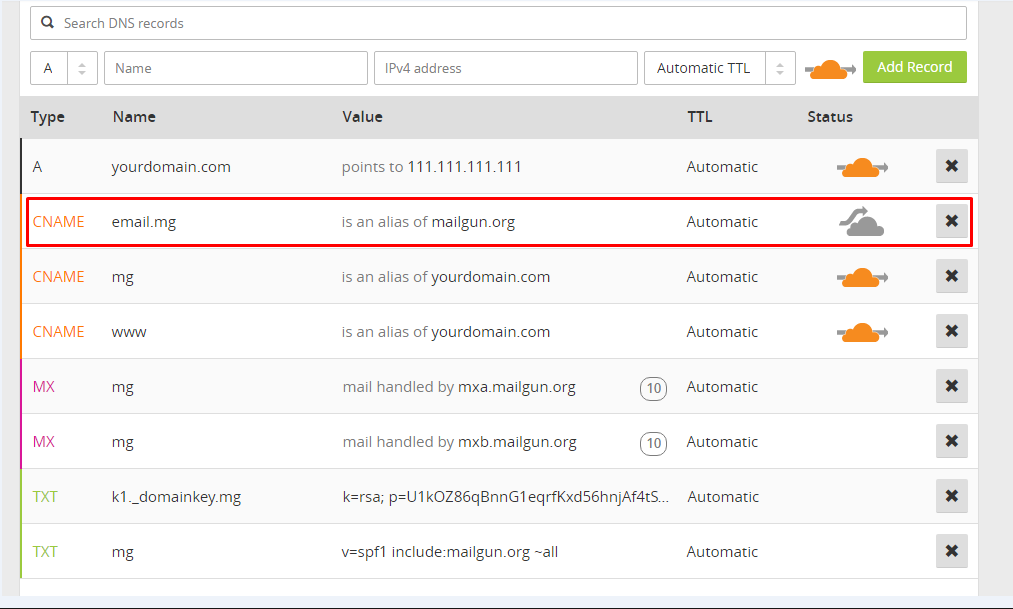
Task: Toggle proxy cloud beside Add Record button
Action: (830, 69)
